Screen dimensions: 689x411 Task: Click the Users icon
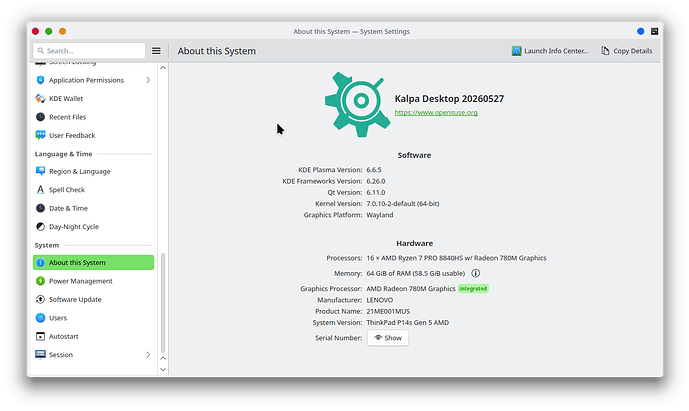(x=40, y=318)
